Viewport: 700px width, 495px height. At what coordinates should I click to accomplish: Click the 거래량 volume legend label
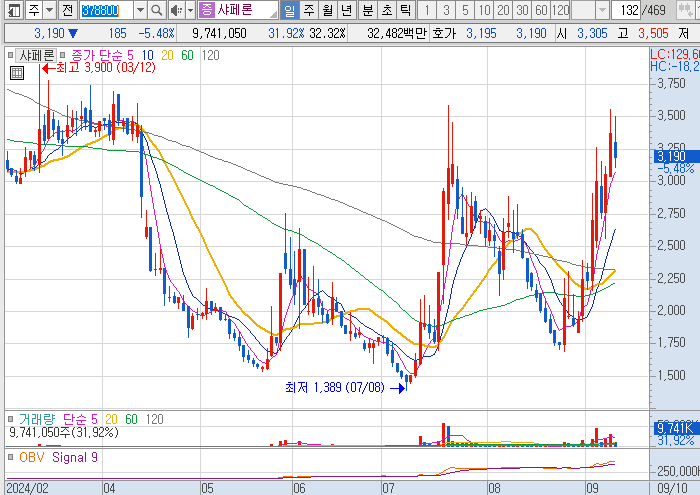pos(37,419)
